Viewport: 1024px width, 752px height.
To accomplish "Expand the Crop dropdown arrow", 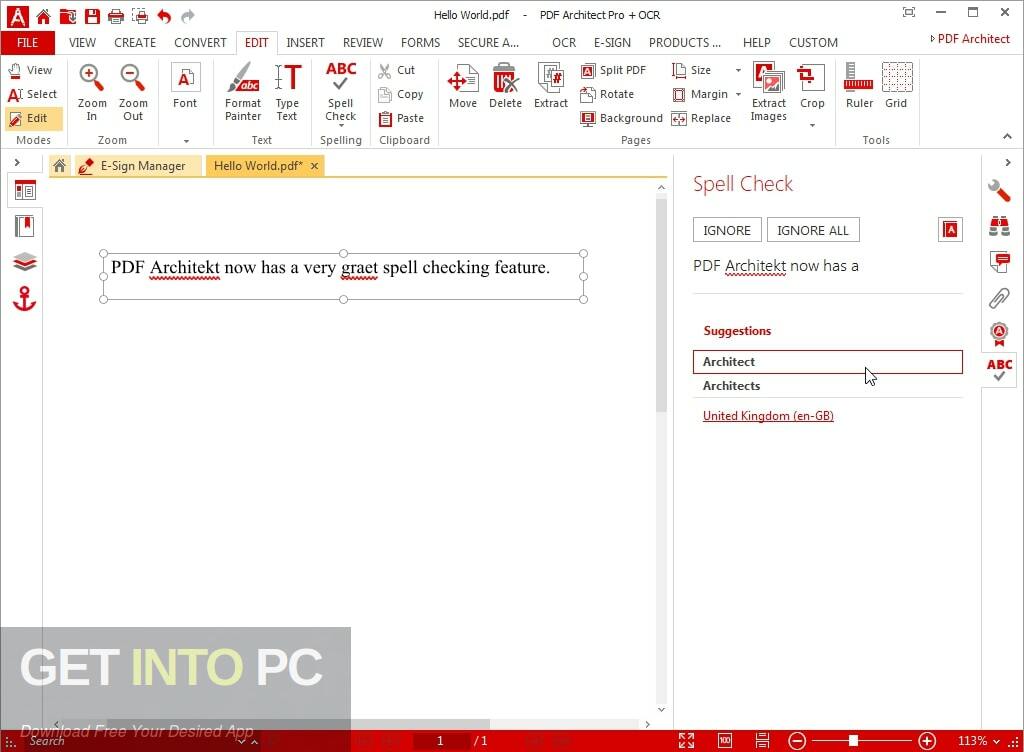I will click(812, 125).
